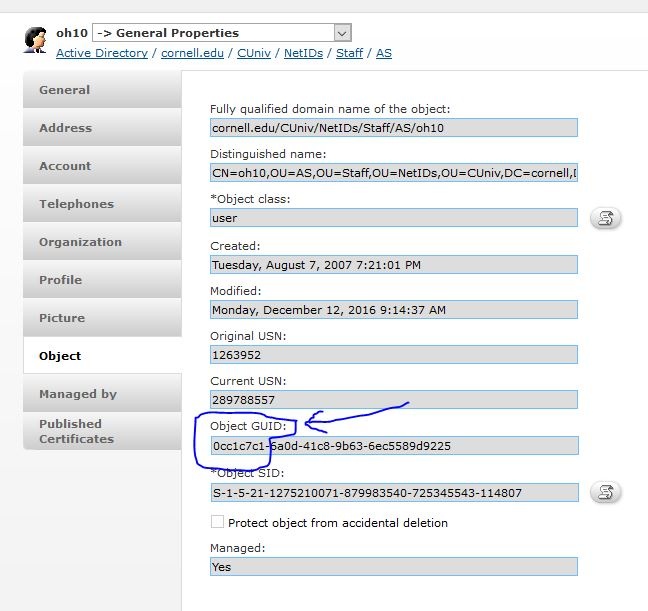Click inside the Object GUID field
The width and height of the screenshot is (648, 611).
point(394,446)
